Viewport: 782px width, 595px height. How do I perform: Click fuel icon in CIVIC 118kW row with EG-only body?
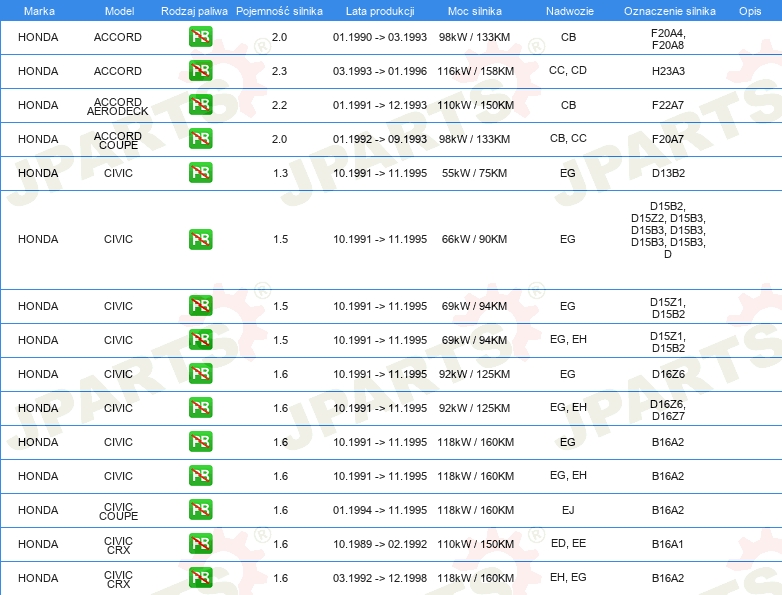[x=200, y=442]
